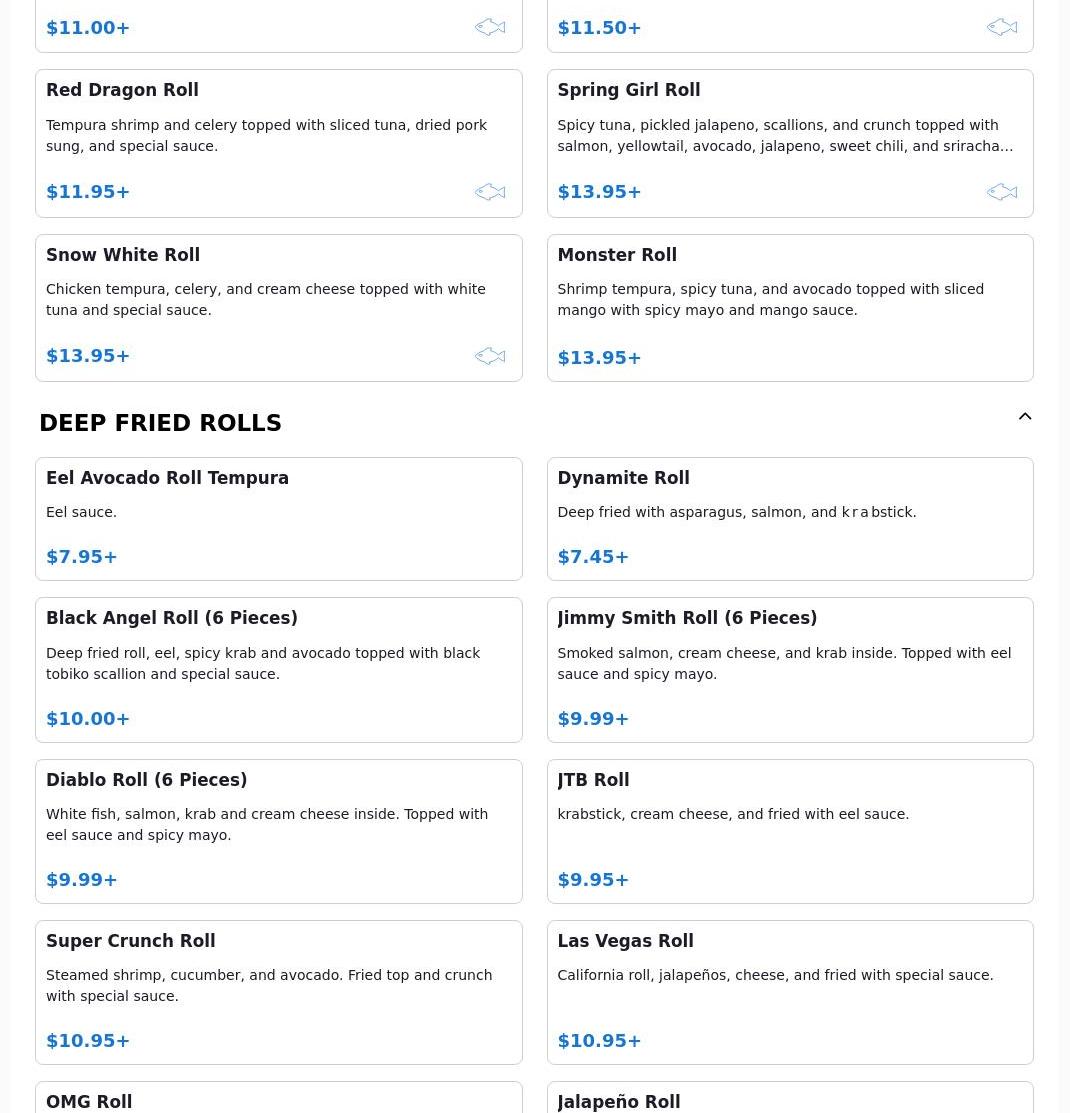1070x1113 pixels.
Task: Click the Red Dragon Roll title
Action: [122, 90]
